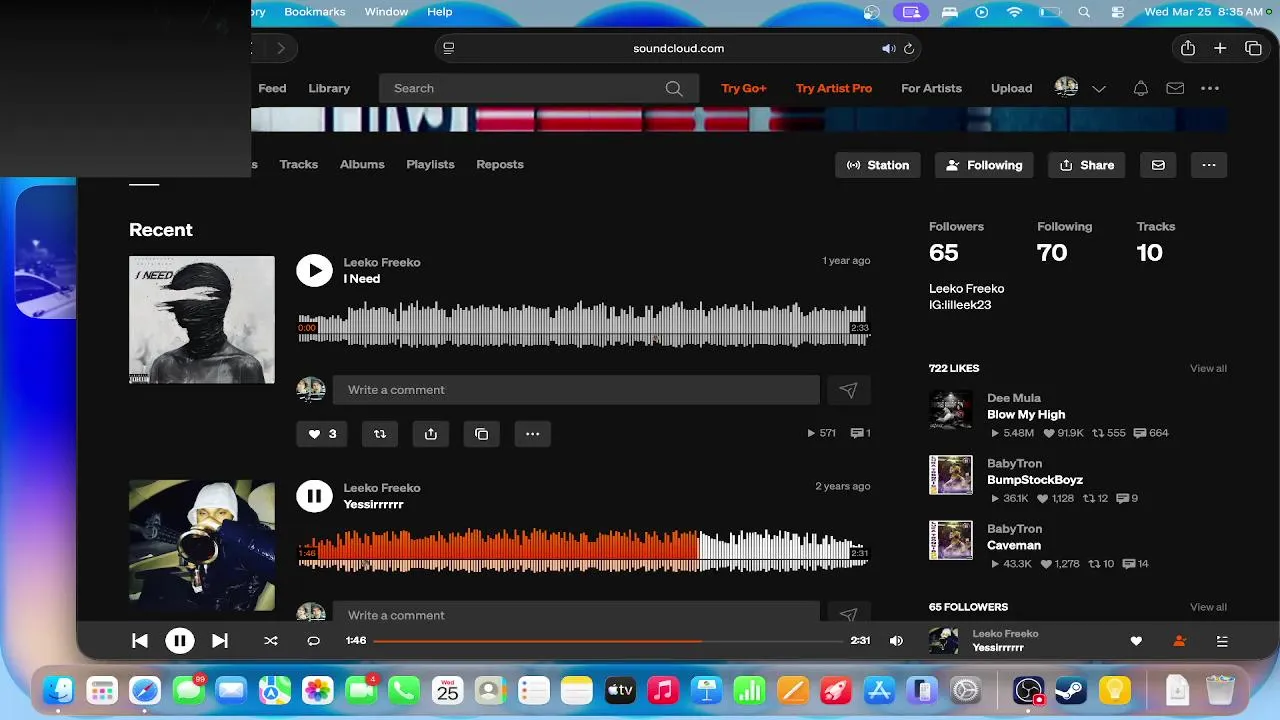This screenshot has height=720, width=1280.
Task: Write a comment on I Need
Action: coord(576,390)
